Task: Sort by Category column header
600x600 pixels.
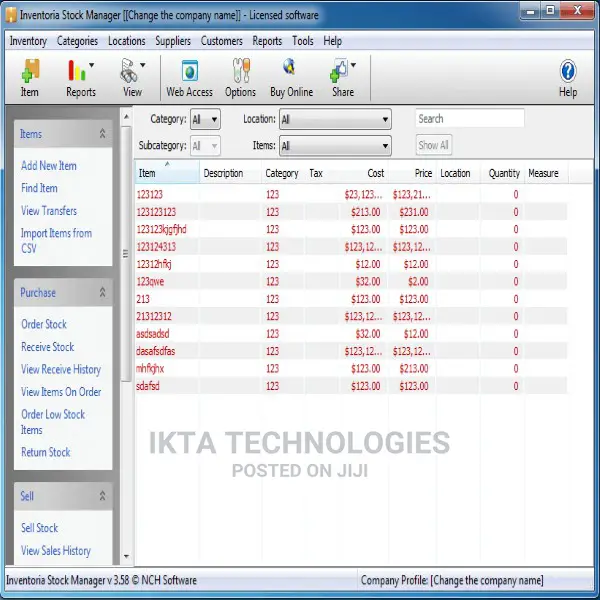Action: 283,173
